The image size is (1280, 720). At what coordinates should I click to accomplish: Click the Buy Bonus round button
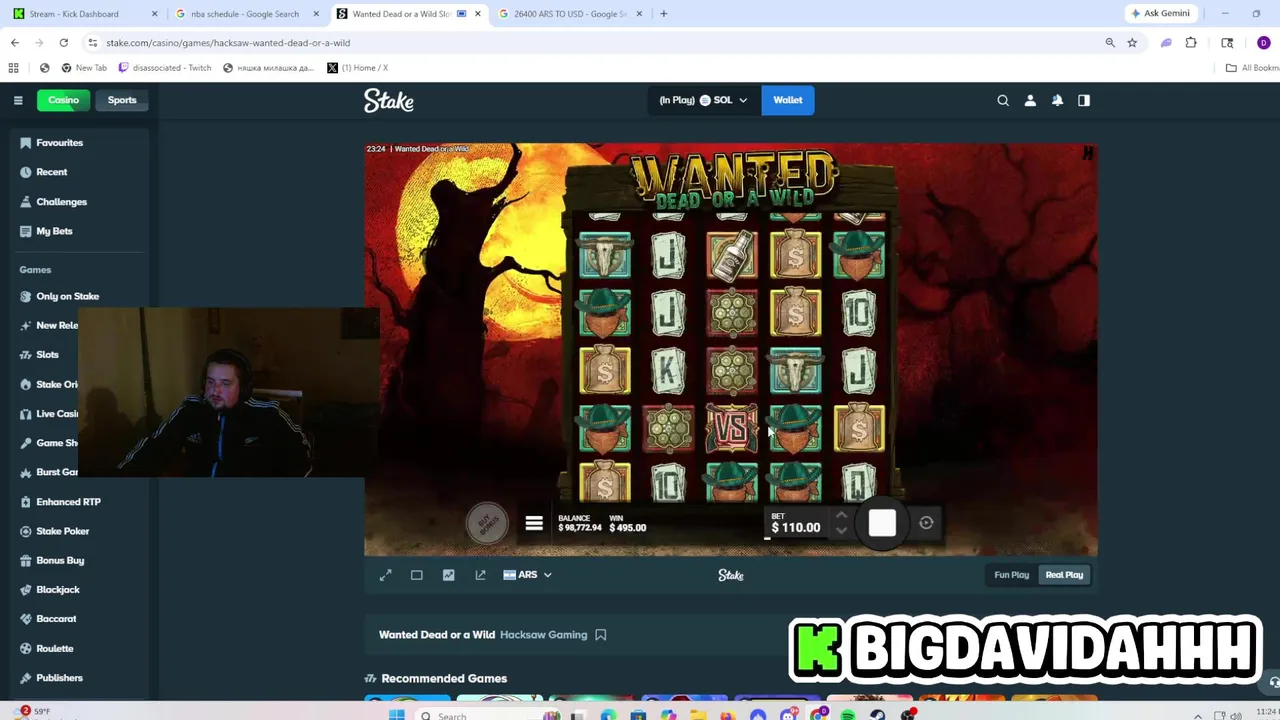(487, 523)
